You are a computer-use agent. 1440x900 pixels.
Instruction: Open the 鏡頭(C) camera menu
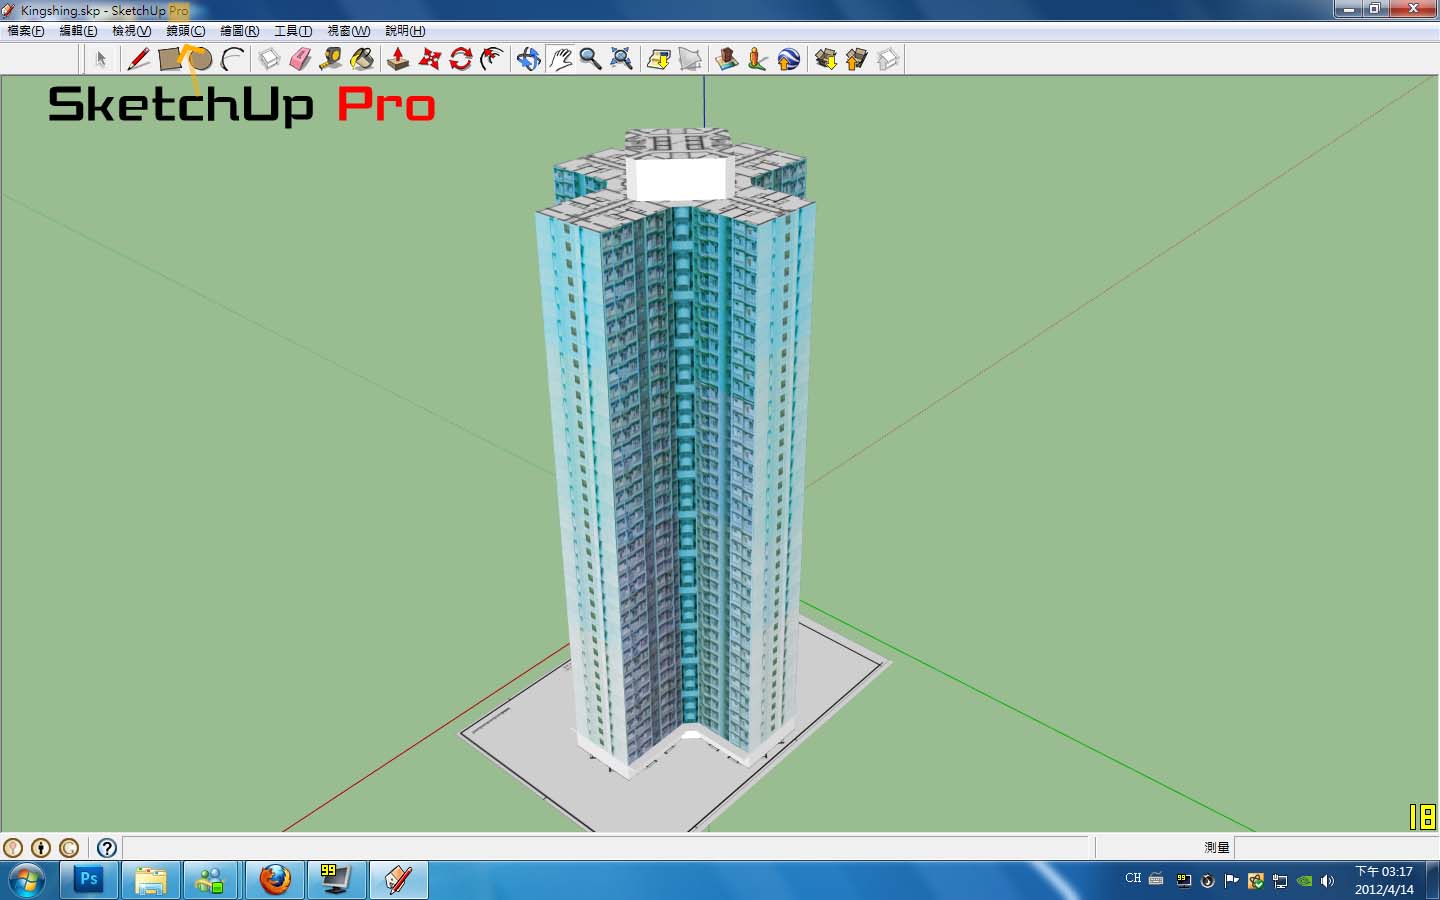point(185,31)
